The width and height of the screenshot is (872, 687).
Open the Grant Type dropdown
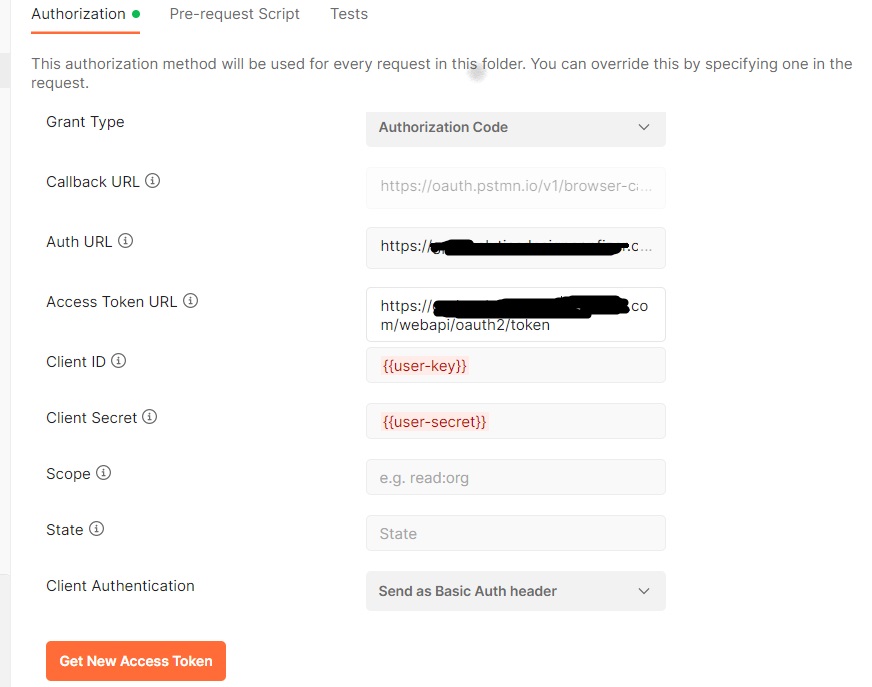pos(515,129)
